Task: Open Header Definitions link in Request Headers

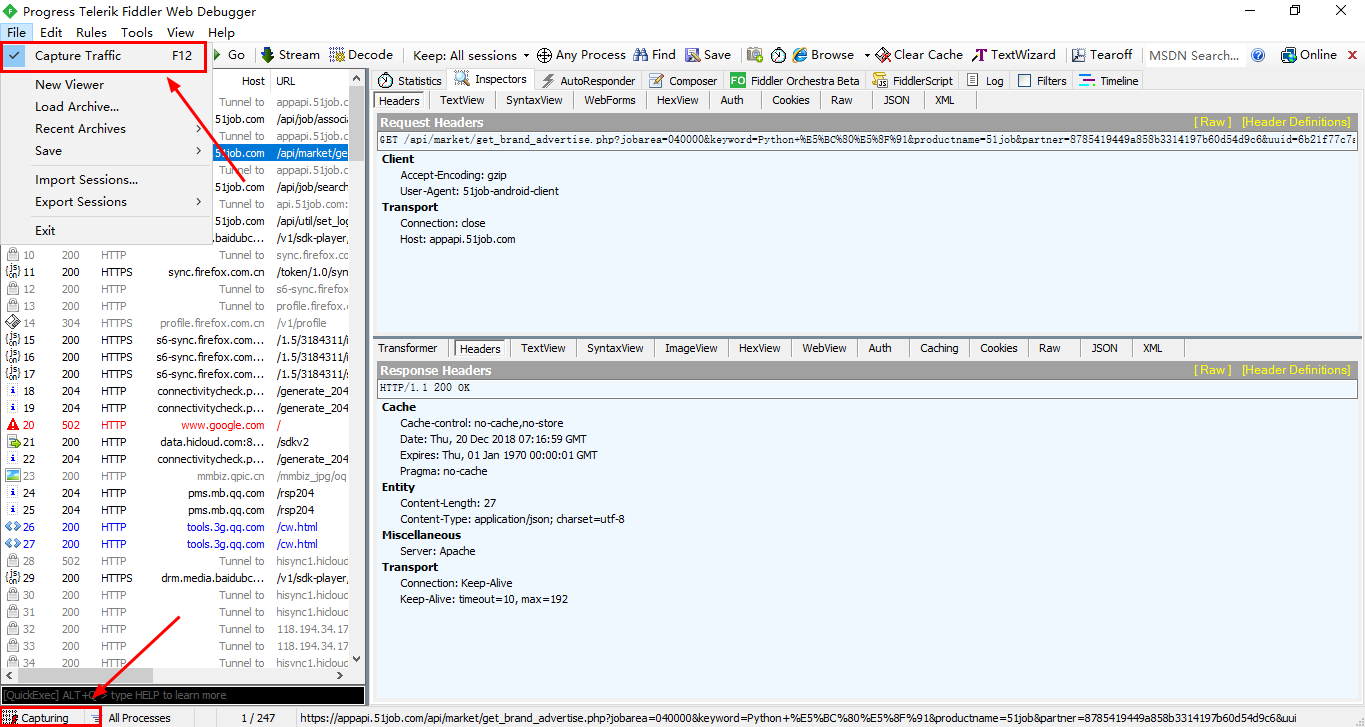Action: pyautogui.click(x=1296, y=122)
